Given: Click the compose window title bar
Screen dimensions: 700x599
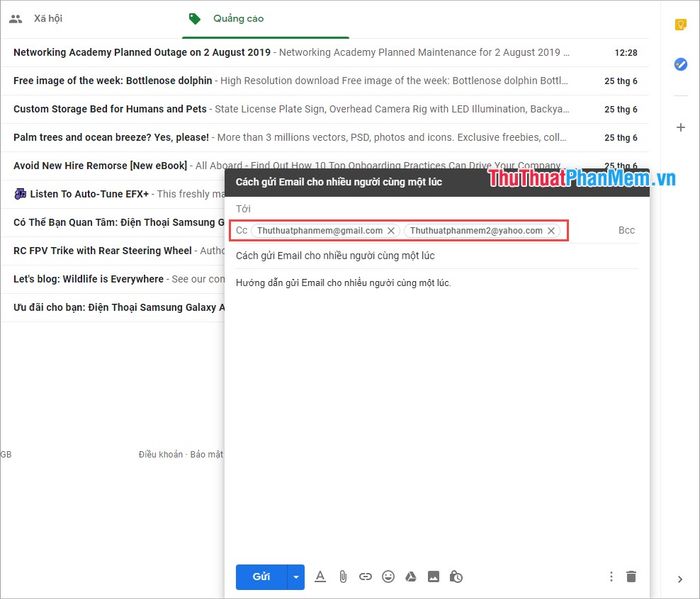Looking at the screenshot, I should (437, 182).
